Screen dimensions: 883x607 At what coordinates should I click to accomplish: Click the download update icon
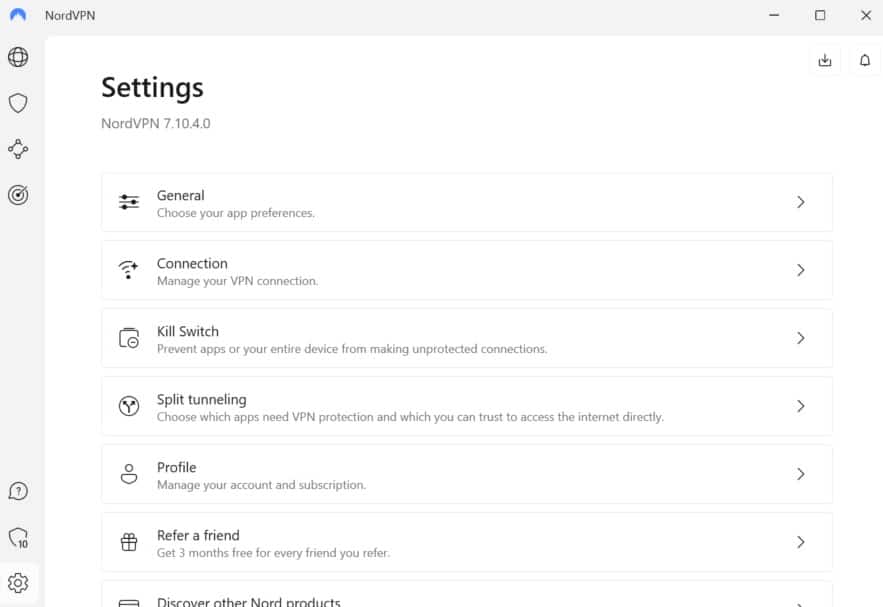point(825,60)
